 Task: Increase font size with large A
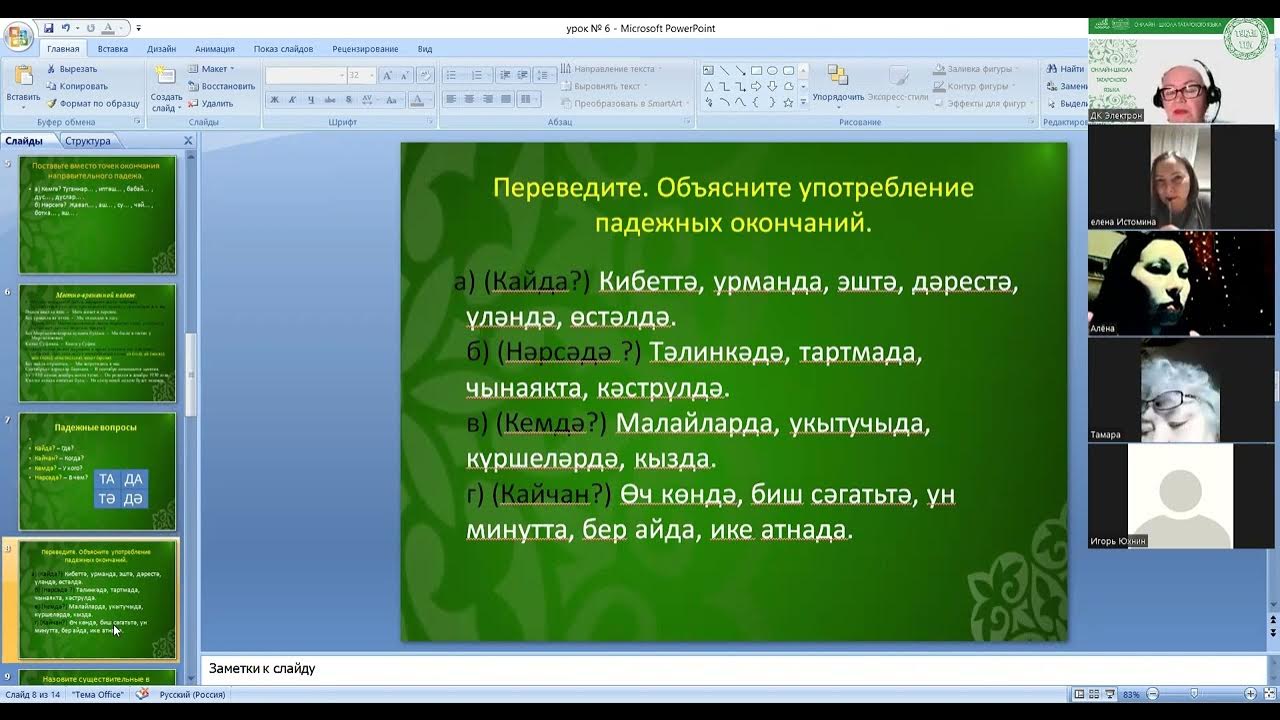[388, 76]
